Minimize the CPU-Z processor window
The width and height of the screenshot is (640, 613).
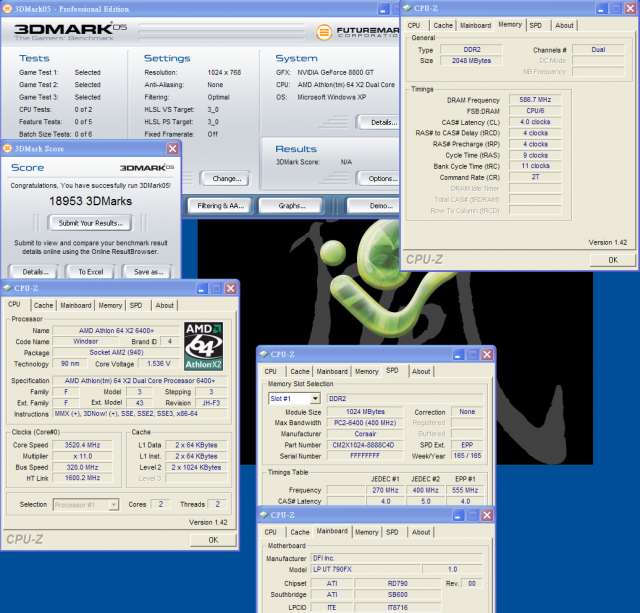pyautogui.click(x=202, y=289)
